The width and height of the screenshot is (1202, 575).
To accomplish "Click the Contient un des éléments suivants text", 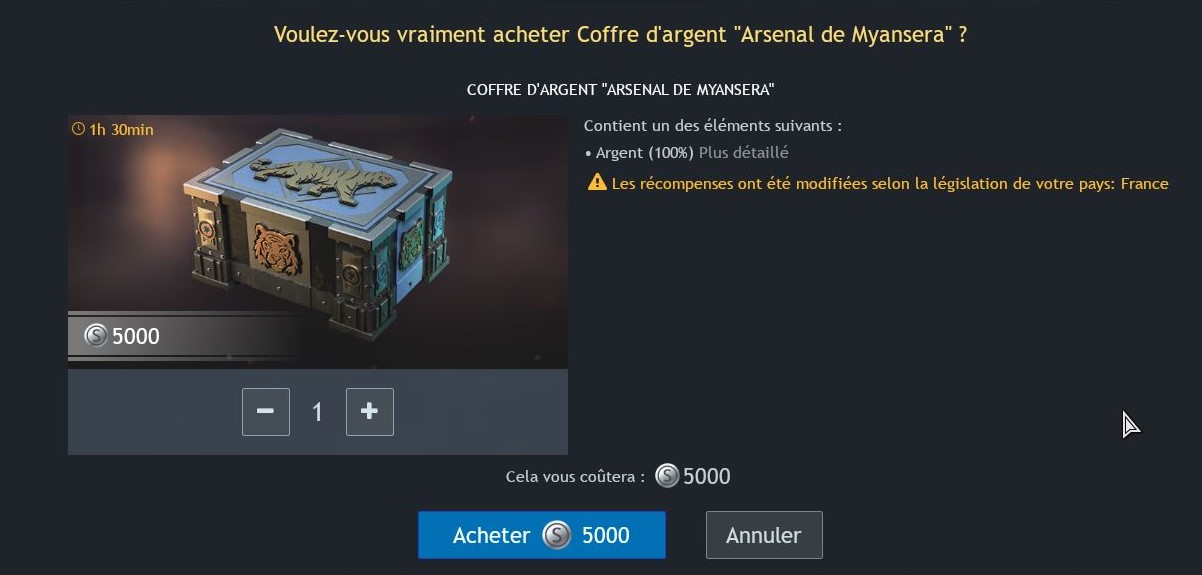I will [713, 126].
